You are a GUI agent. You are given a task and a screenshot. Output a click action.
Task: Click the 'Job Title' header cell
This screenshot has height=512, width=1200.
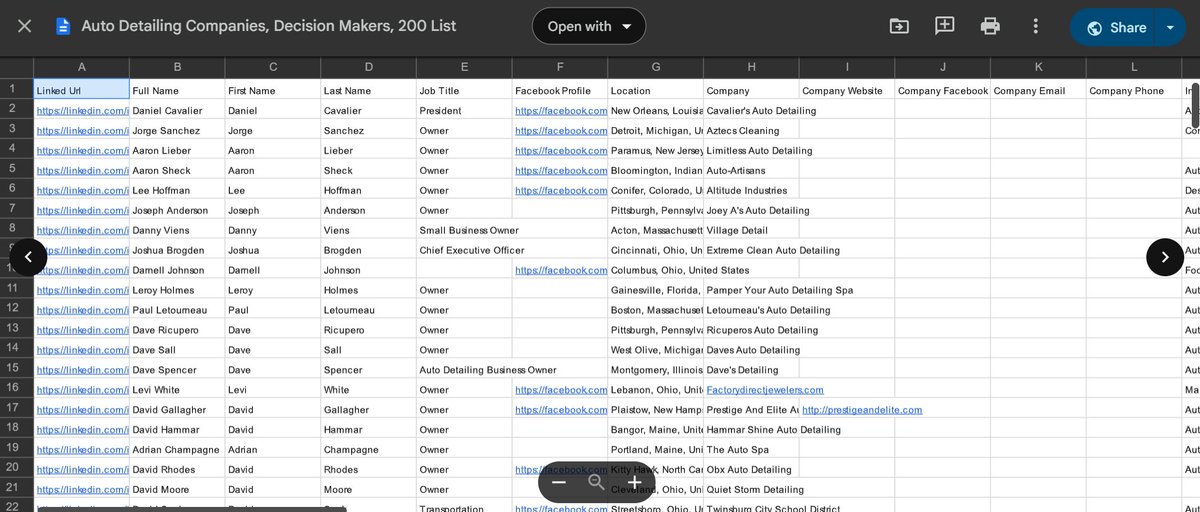[x=464, y=90]
